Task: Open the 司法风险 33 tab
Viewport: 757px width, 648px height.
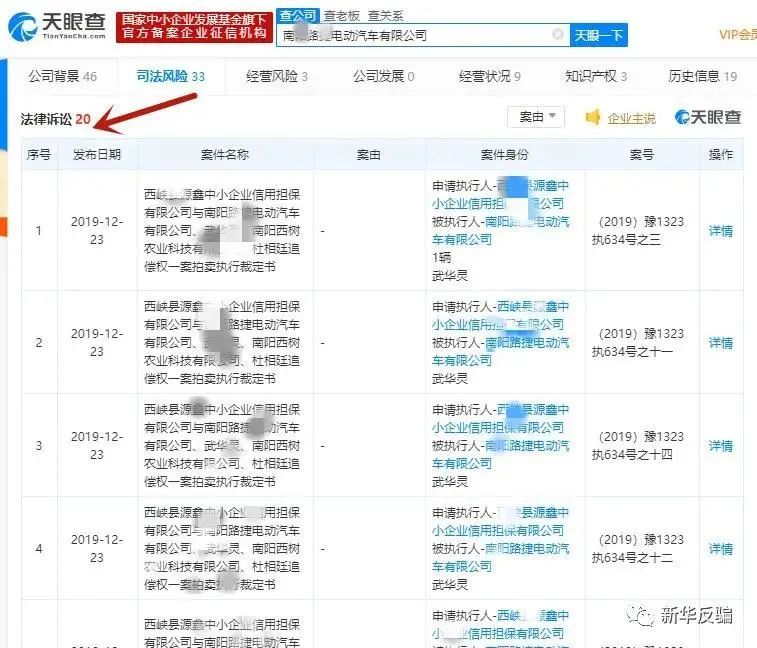Action: tap(170, 76)
